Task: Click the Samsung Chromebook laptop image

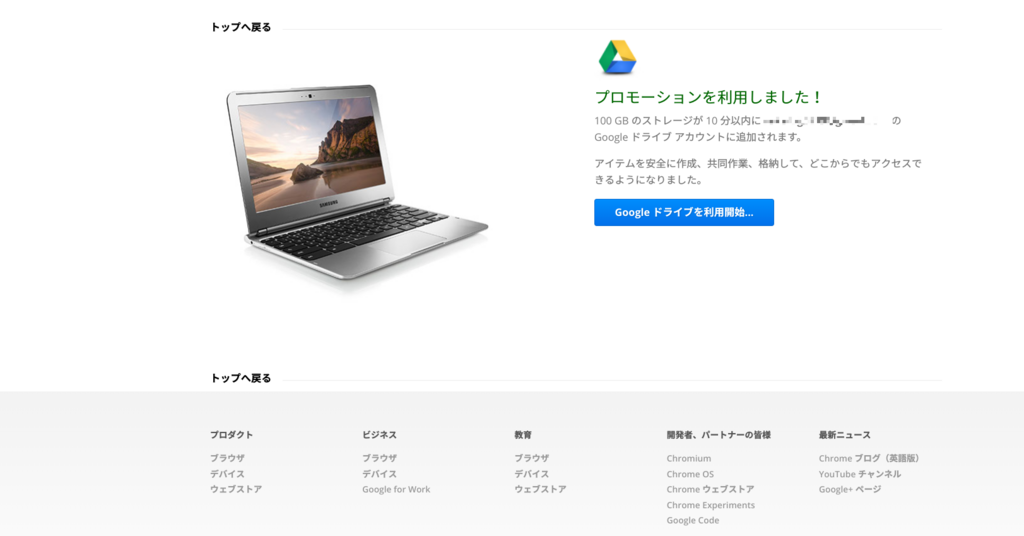Action: pos(357,184)
